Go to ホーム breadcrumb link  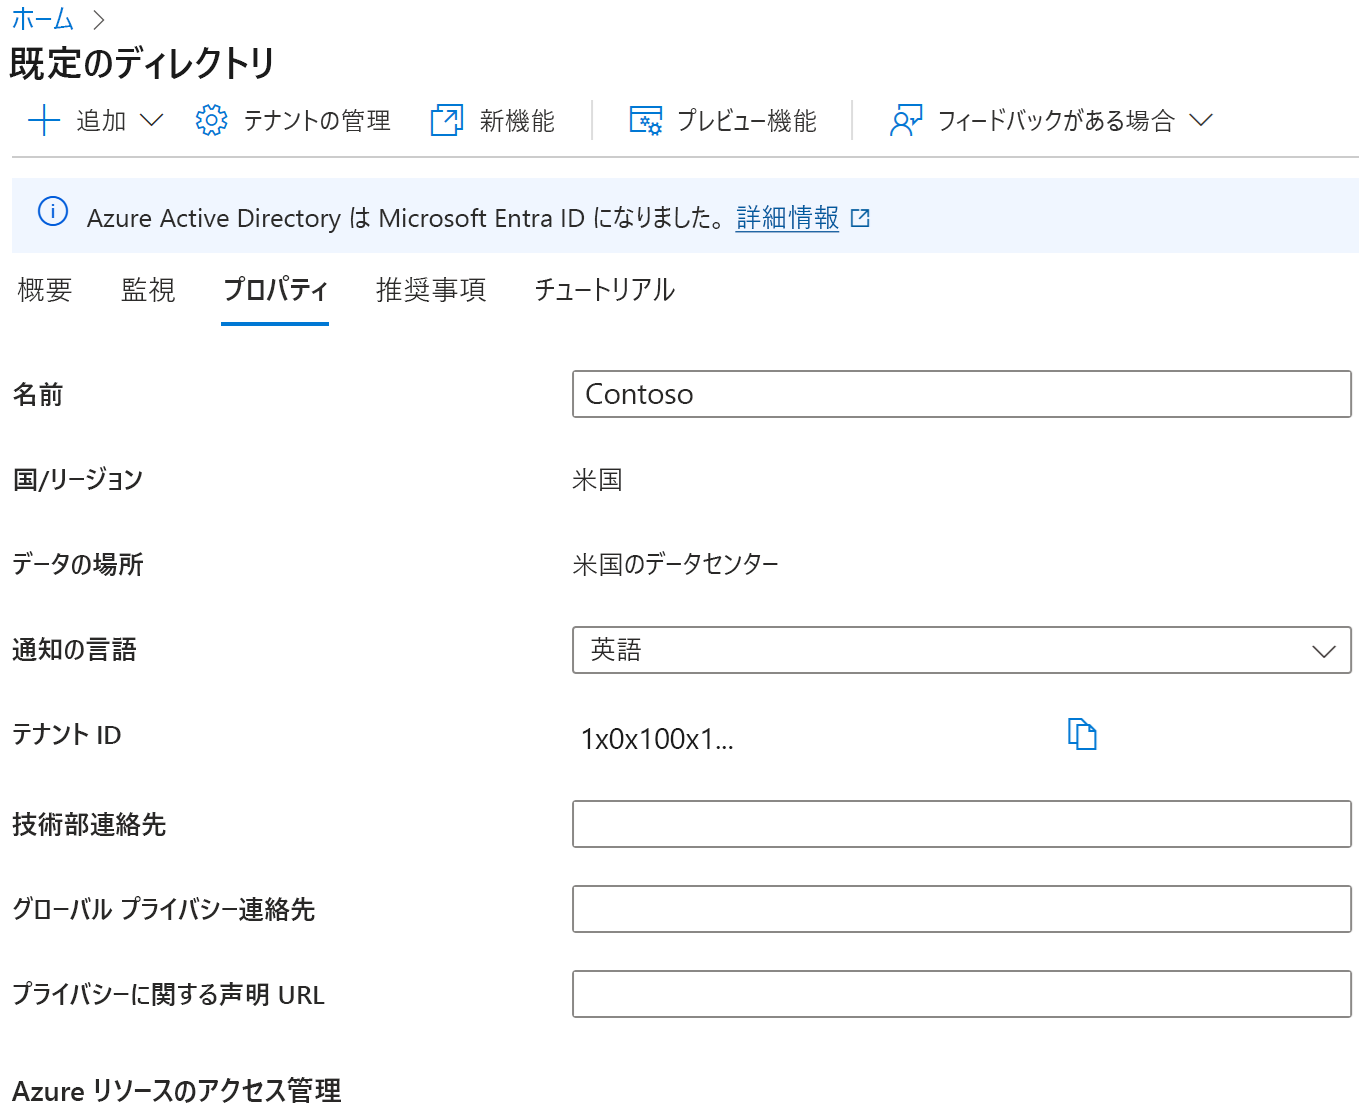click(x=43, y=19)
